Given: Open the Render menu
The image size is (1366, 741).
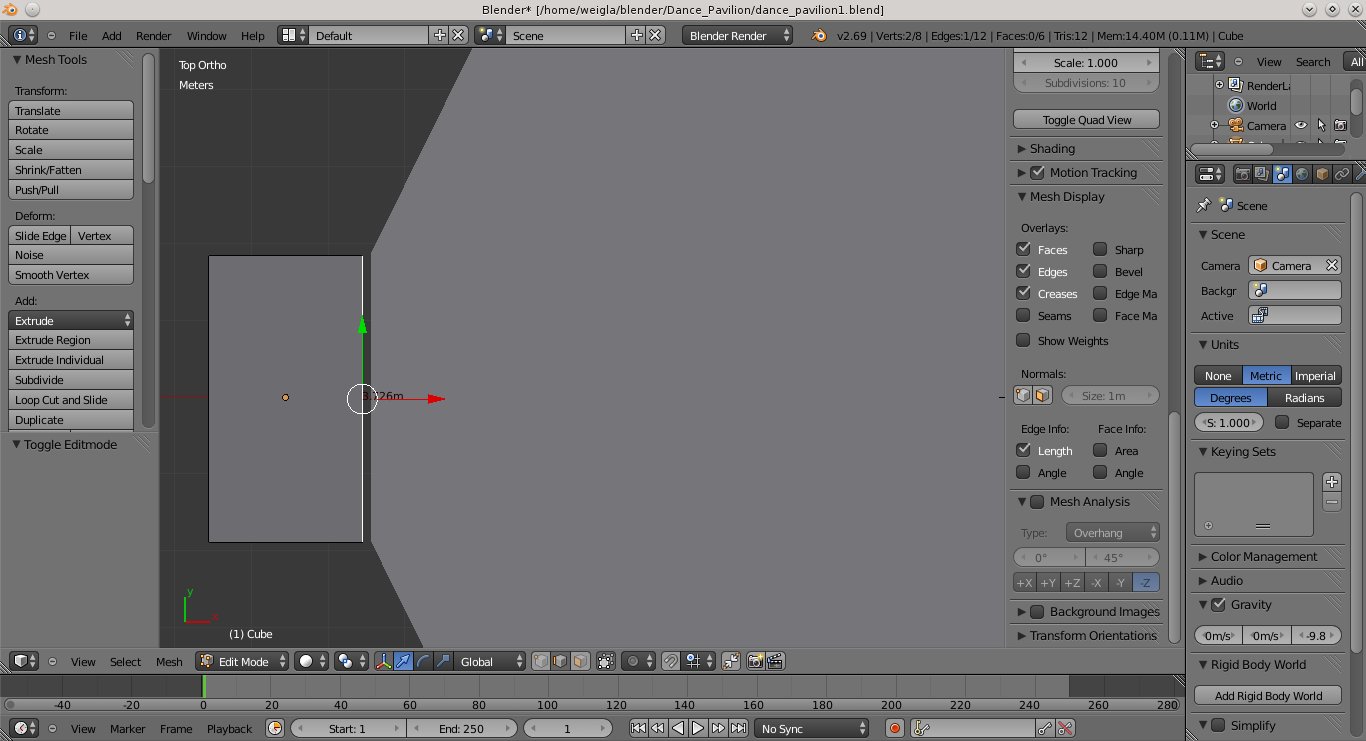Looking at the screenshot, I should 153,35.
